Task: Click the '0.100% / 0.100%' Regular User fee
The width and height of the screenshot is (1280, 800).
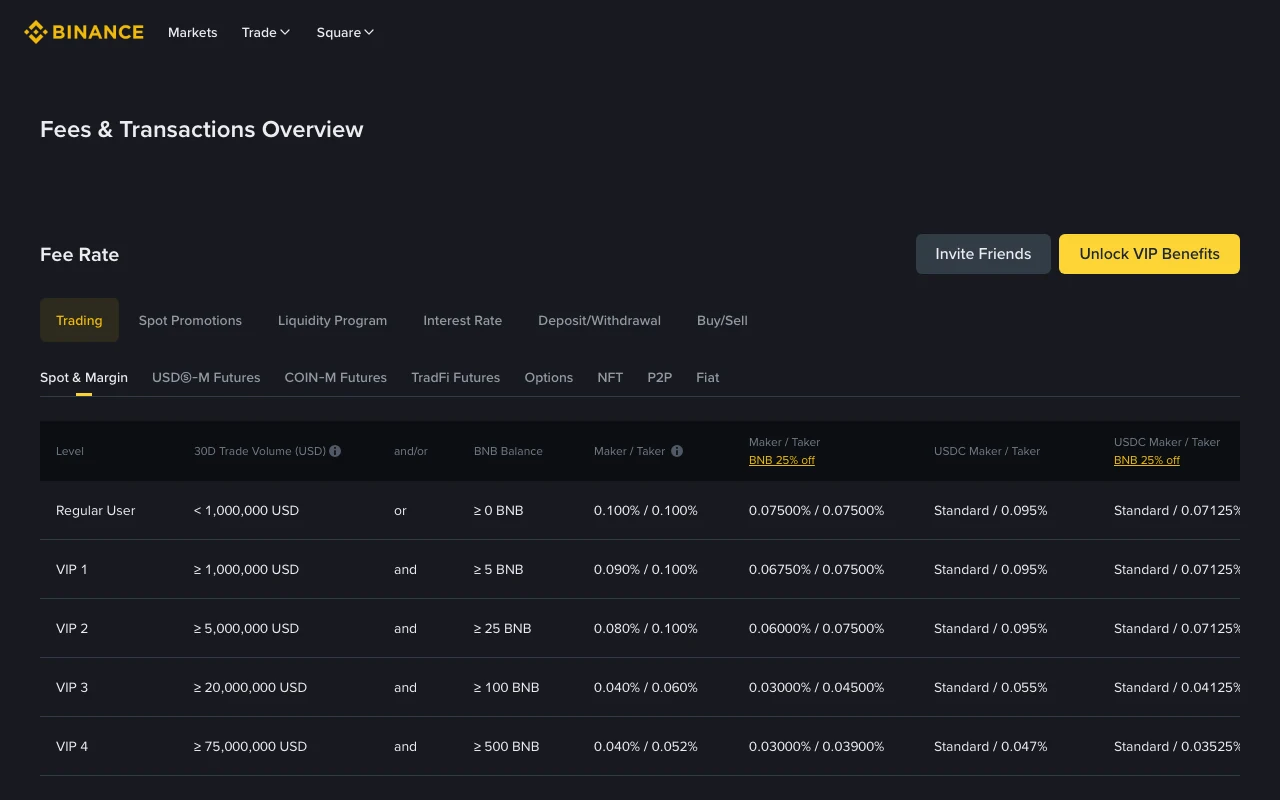Action: point(646,510)
